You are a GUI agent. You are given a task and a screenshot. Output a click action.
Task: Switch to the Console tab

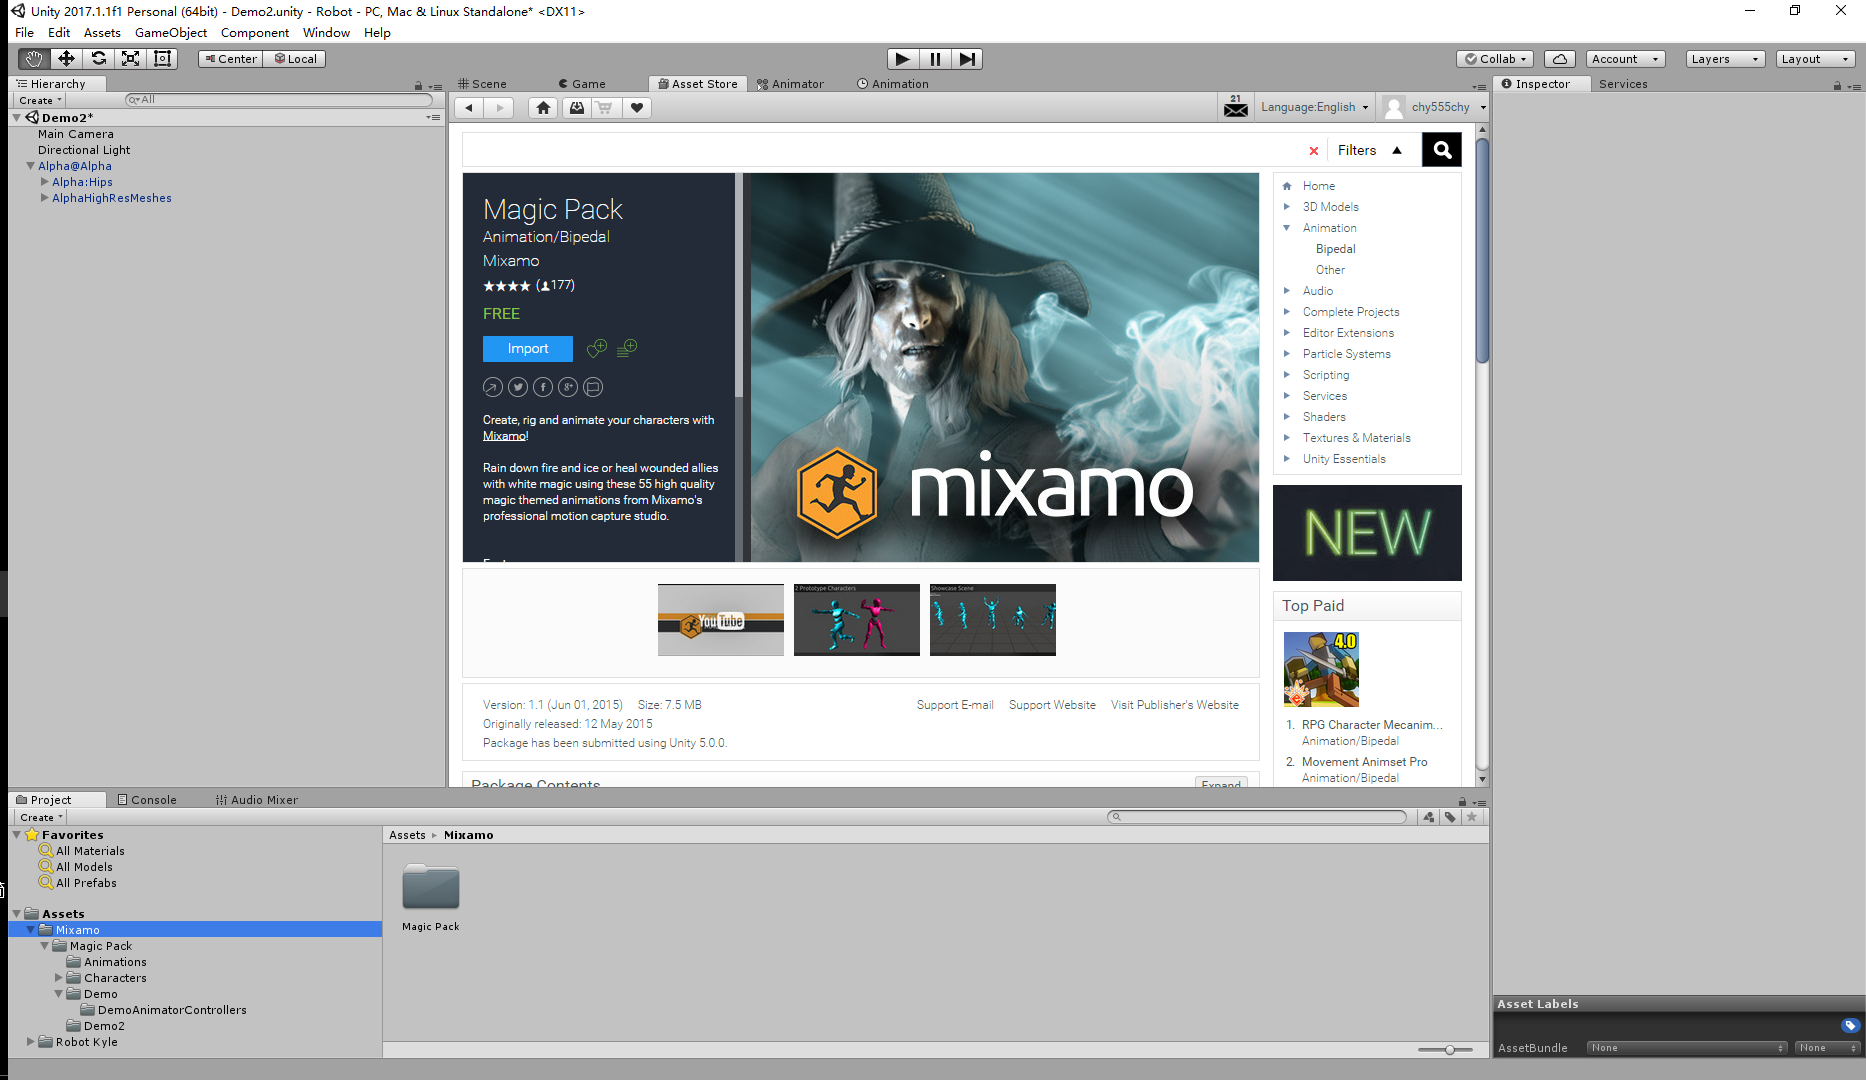pos(147,800)
